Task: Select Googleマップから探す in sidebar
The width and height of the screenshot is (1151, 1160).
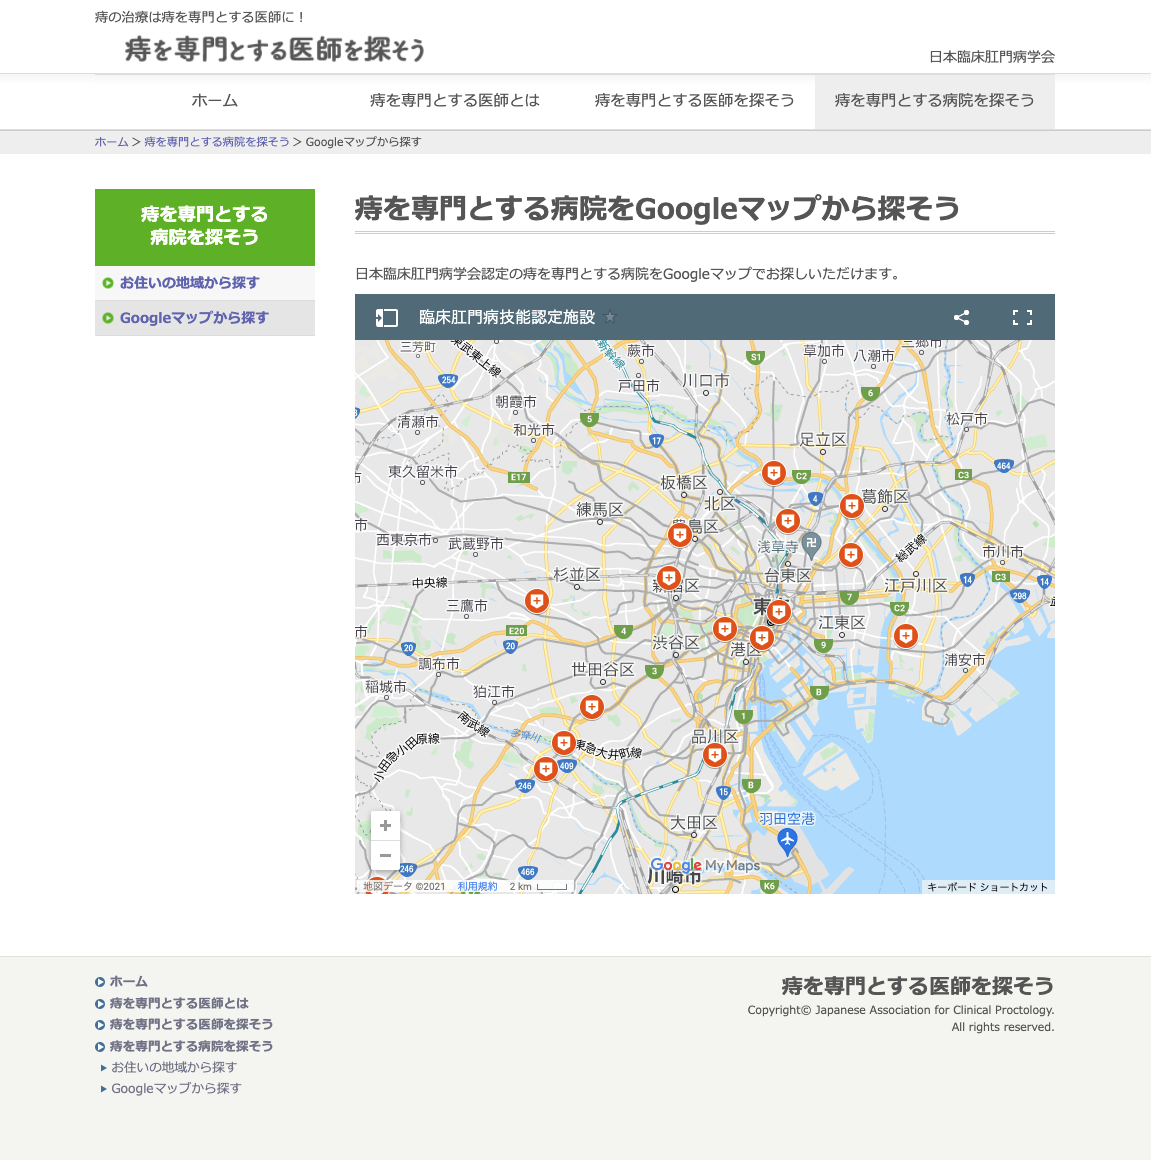Action: click(194, 318)
